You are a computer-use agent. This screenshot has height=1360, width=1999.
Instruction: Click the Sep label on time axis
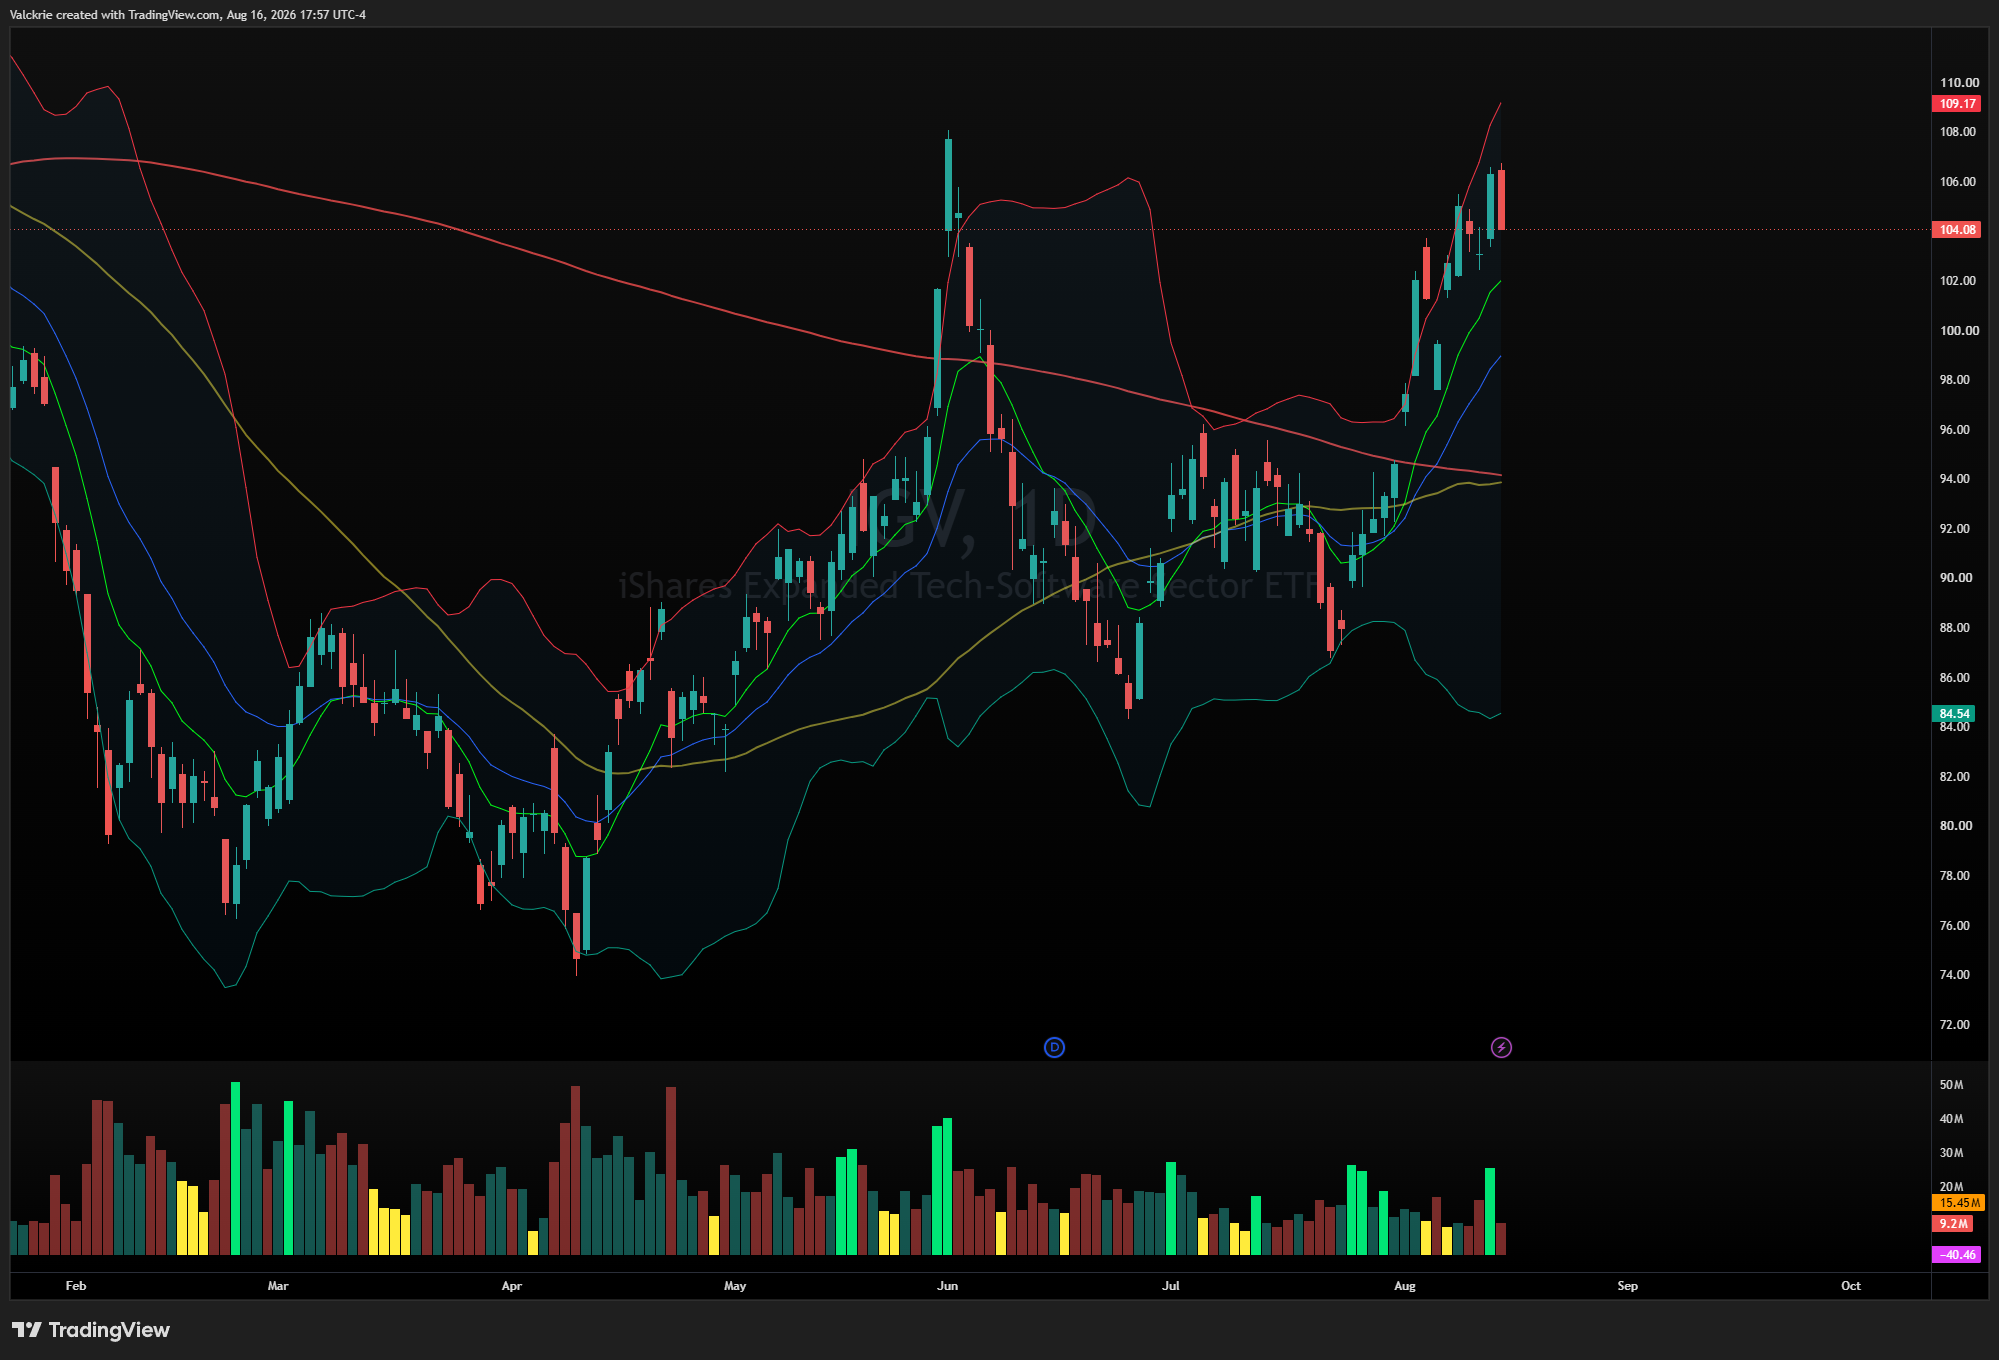click(x=1628, y=1286)
